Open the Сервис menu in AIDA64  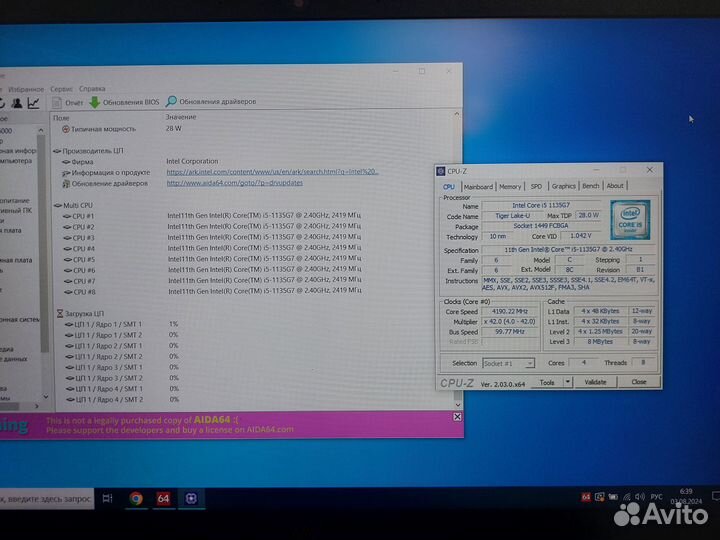click(x=62, y=89)
